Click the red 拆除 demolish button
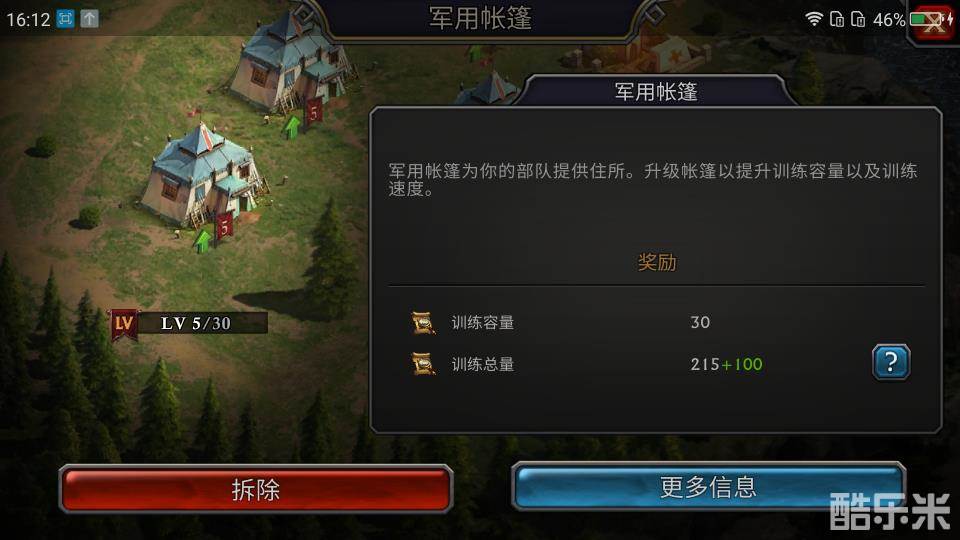 (x=256, y=489)
